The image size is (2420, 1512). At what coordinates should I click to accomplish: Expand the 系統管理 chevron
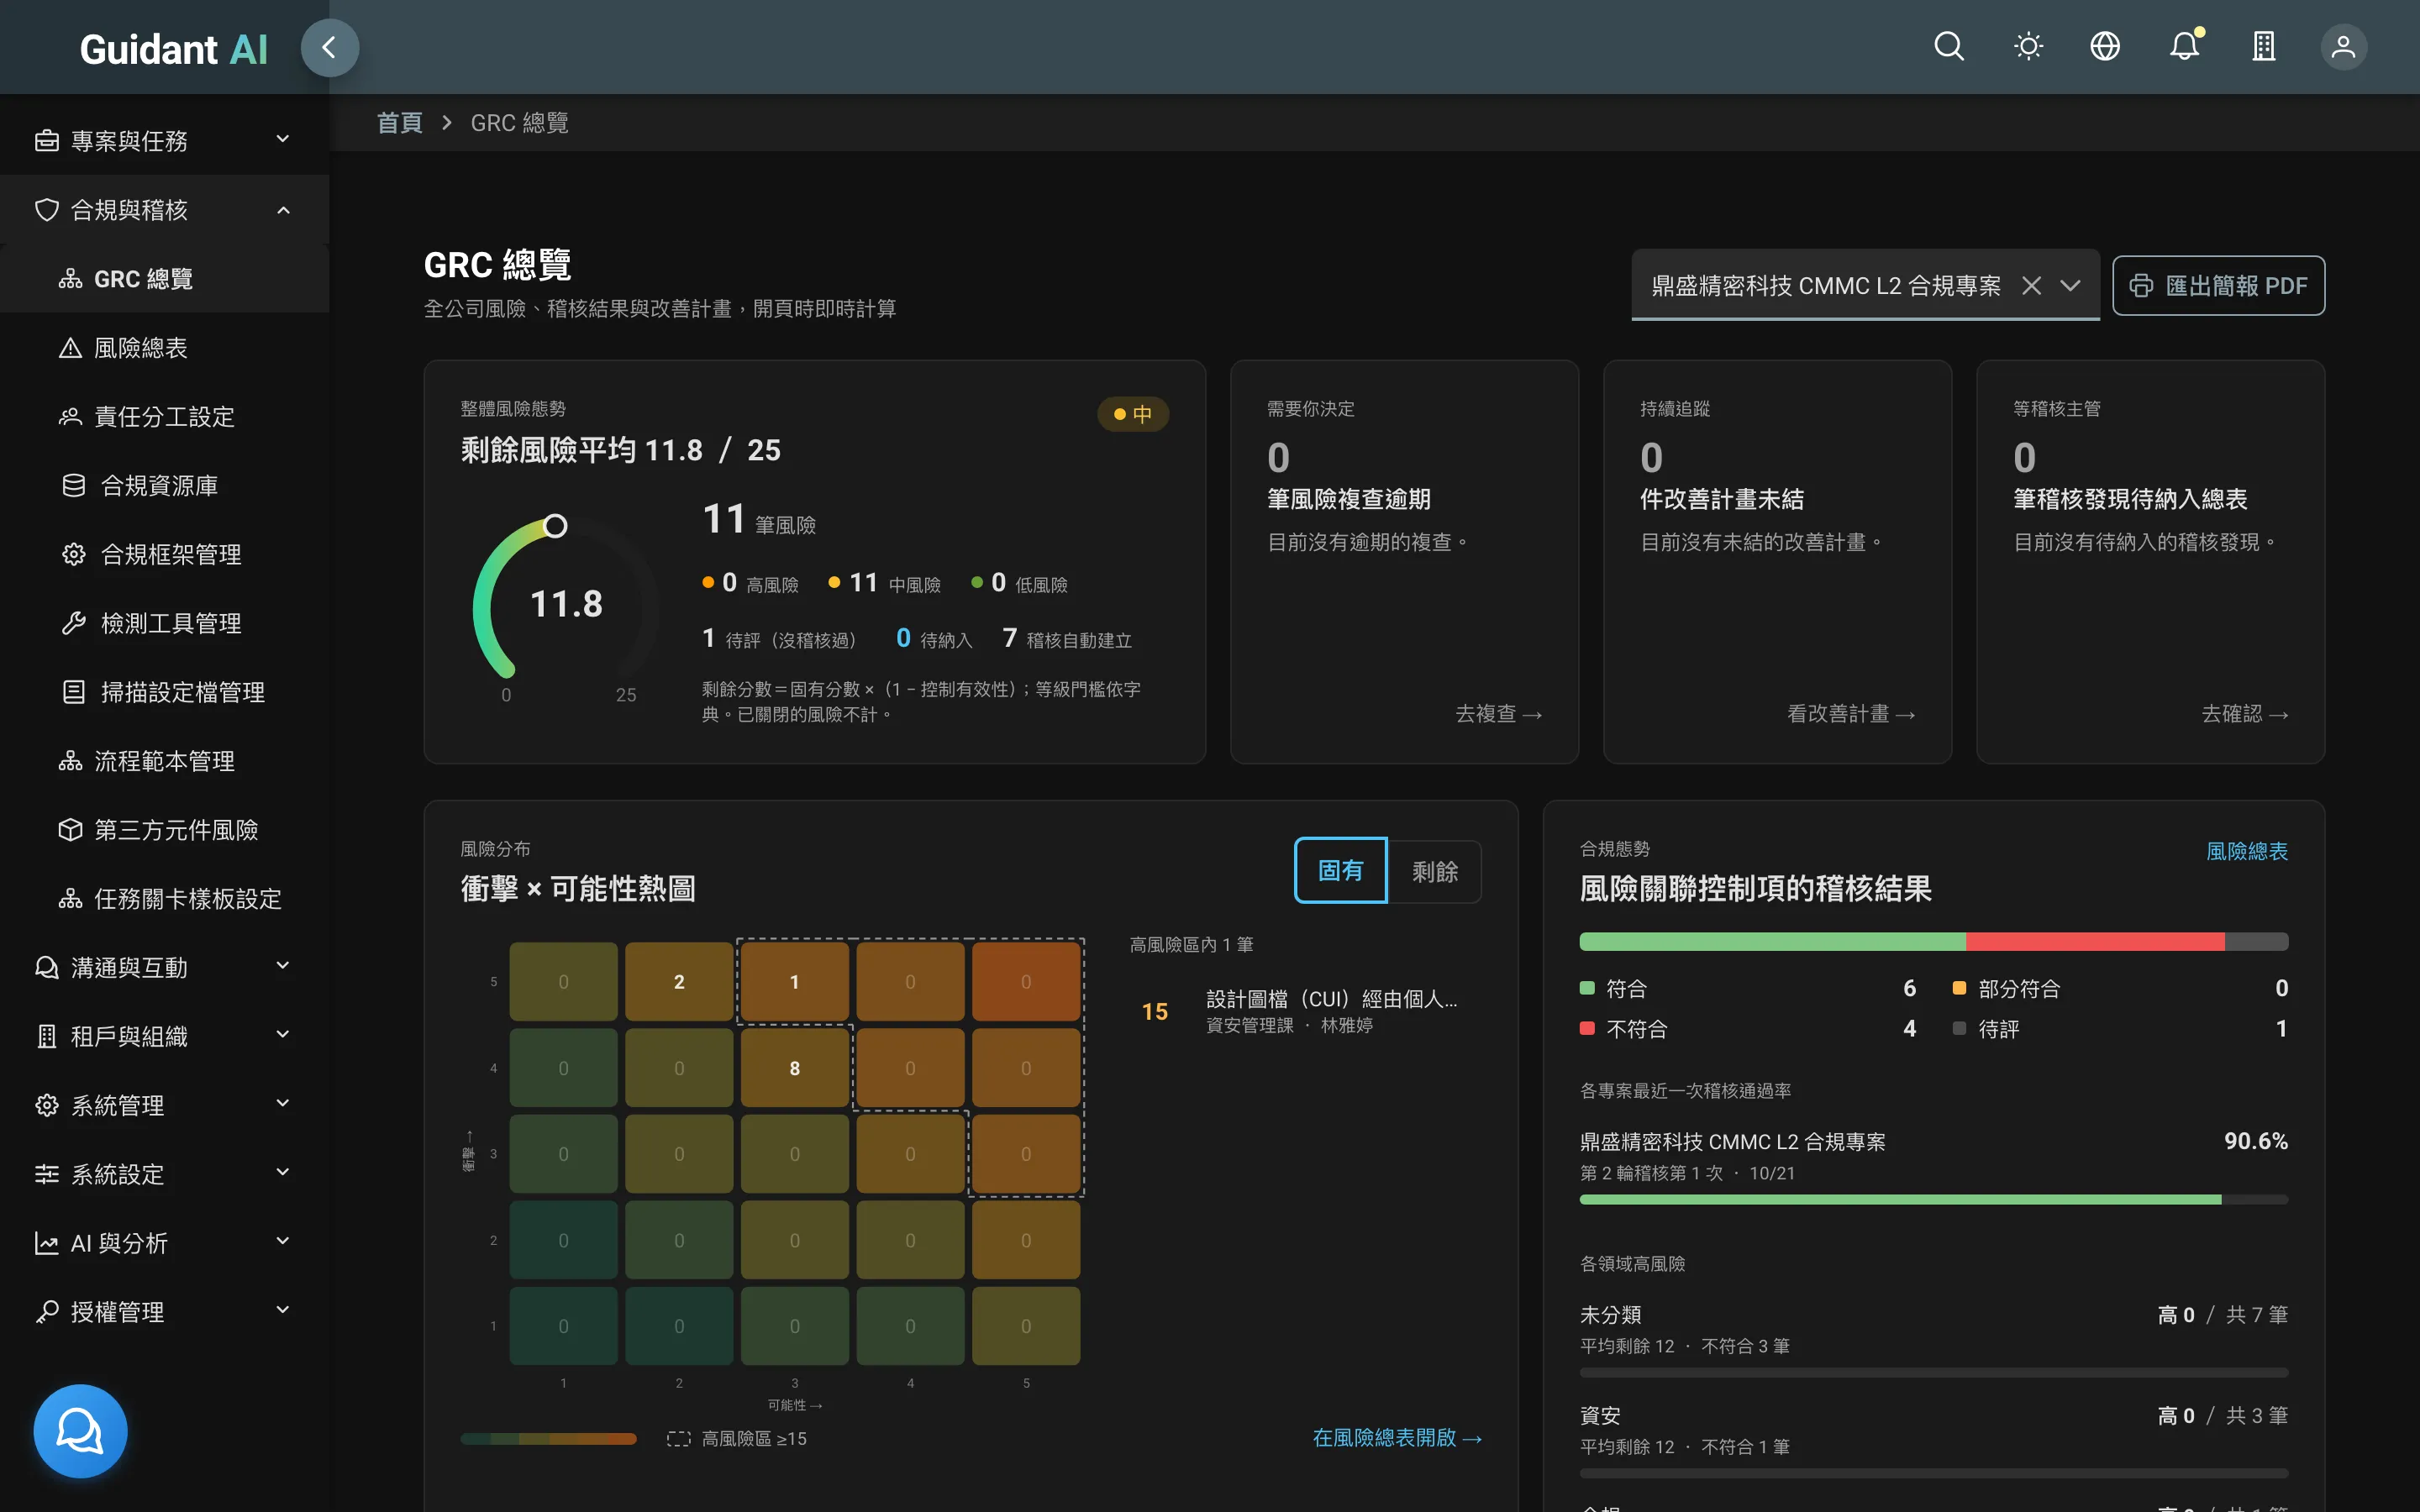(283, 1104)
